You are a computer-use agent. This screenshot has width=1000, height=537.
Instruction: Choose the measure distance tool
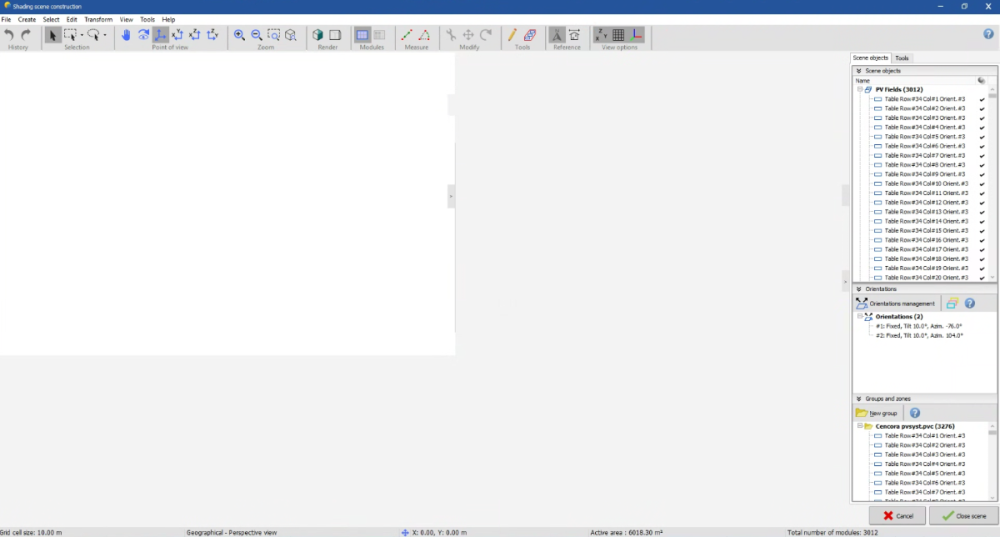[x=407, y=35]
